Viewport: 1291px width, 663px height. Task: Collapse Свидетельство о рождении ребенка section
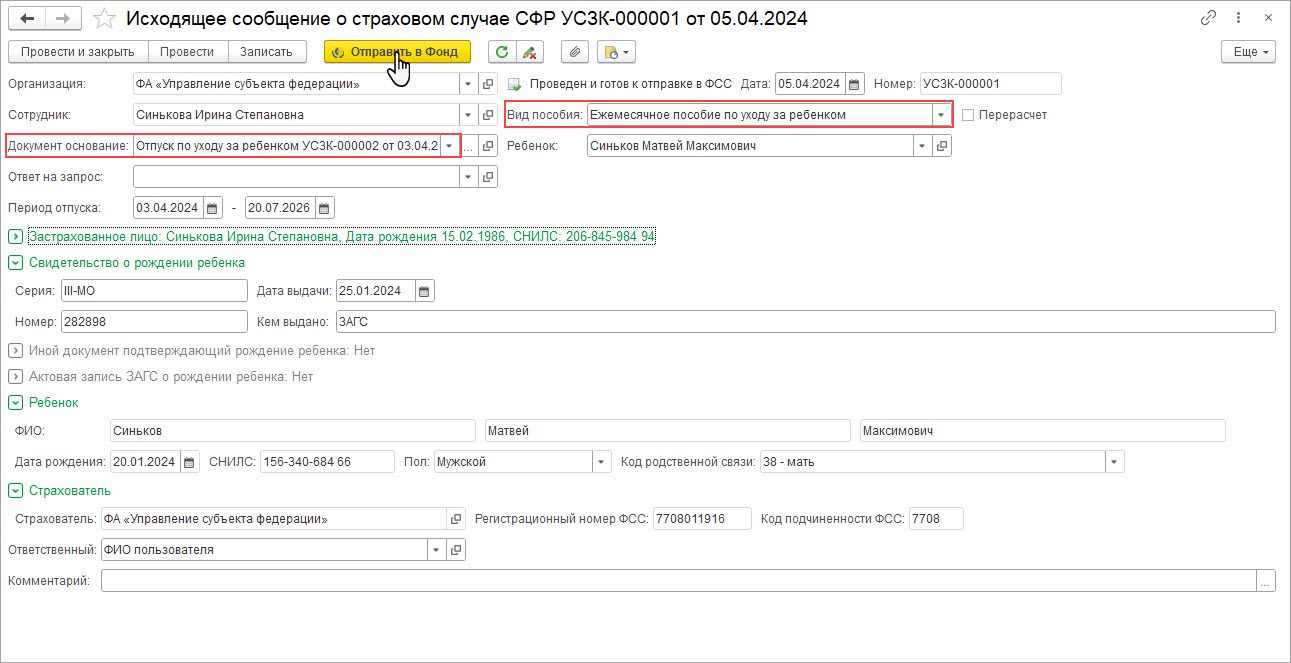tap(16, 263)
